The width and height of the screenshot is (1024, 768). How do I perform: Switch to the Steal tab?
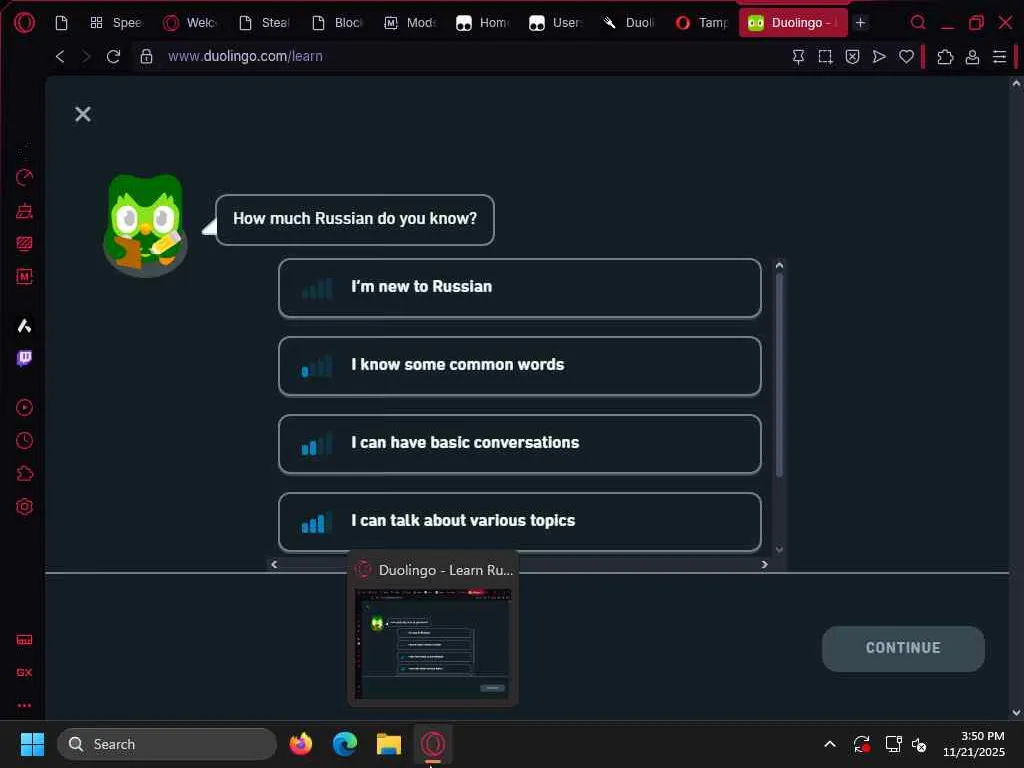coord(264,23)
